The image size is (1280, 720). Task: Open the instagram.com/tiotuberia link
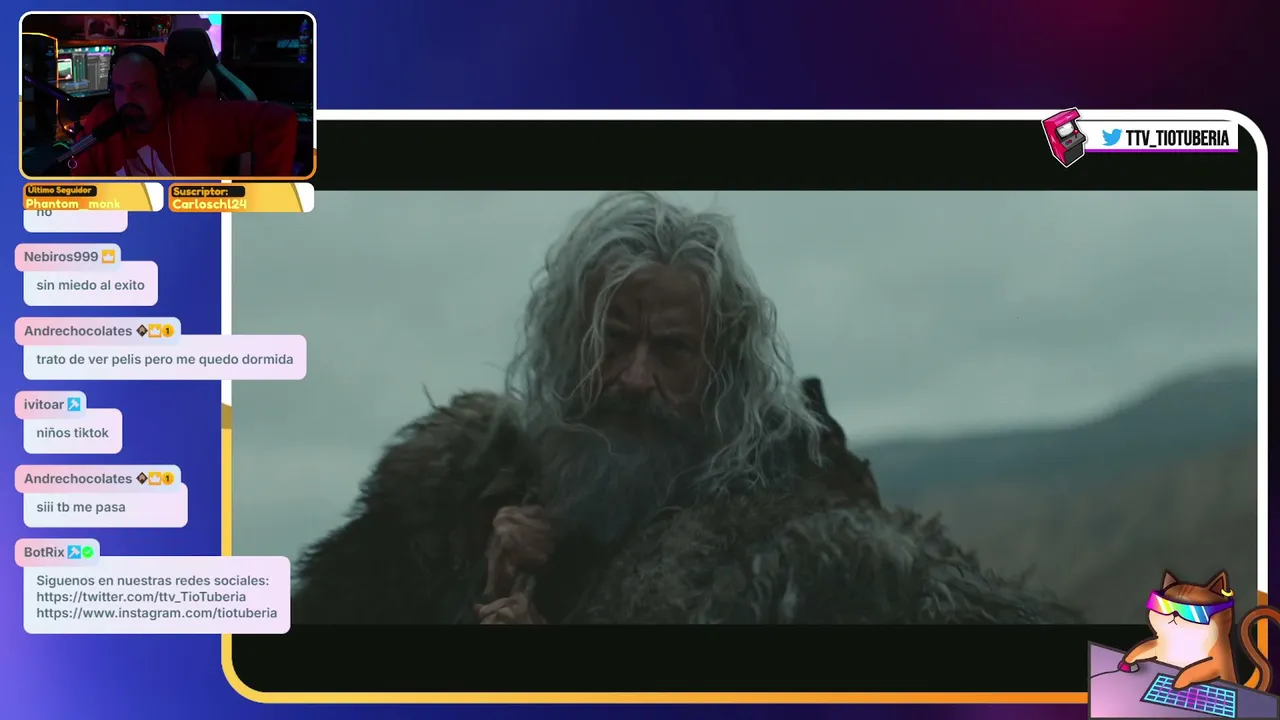[157, 613]
